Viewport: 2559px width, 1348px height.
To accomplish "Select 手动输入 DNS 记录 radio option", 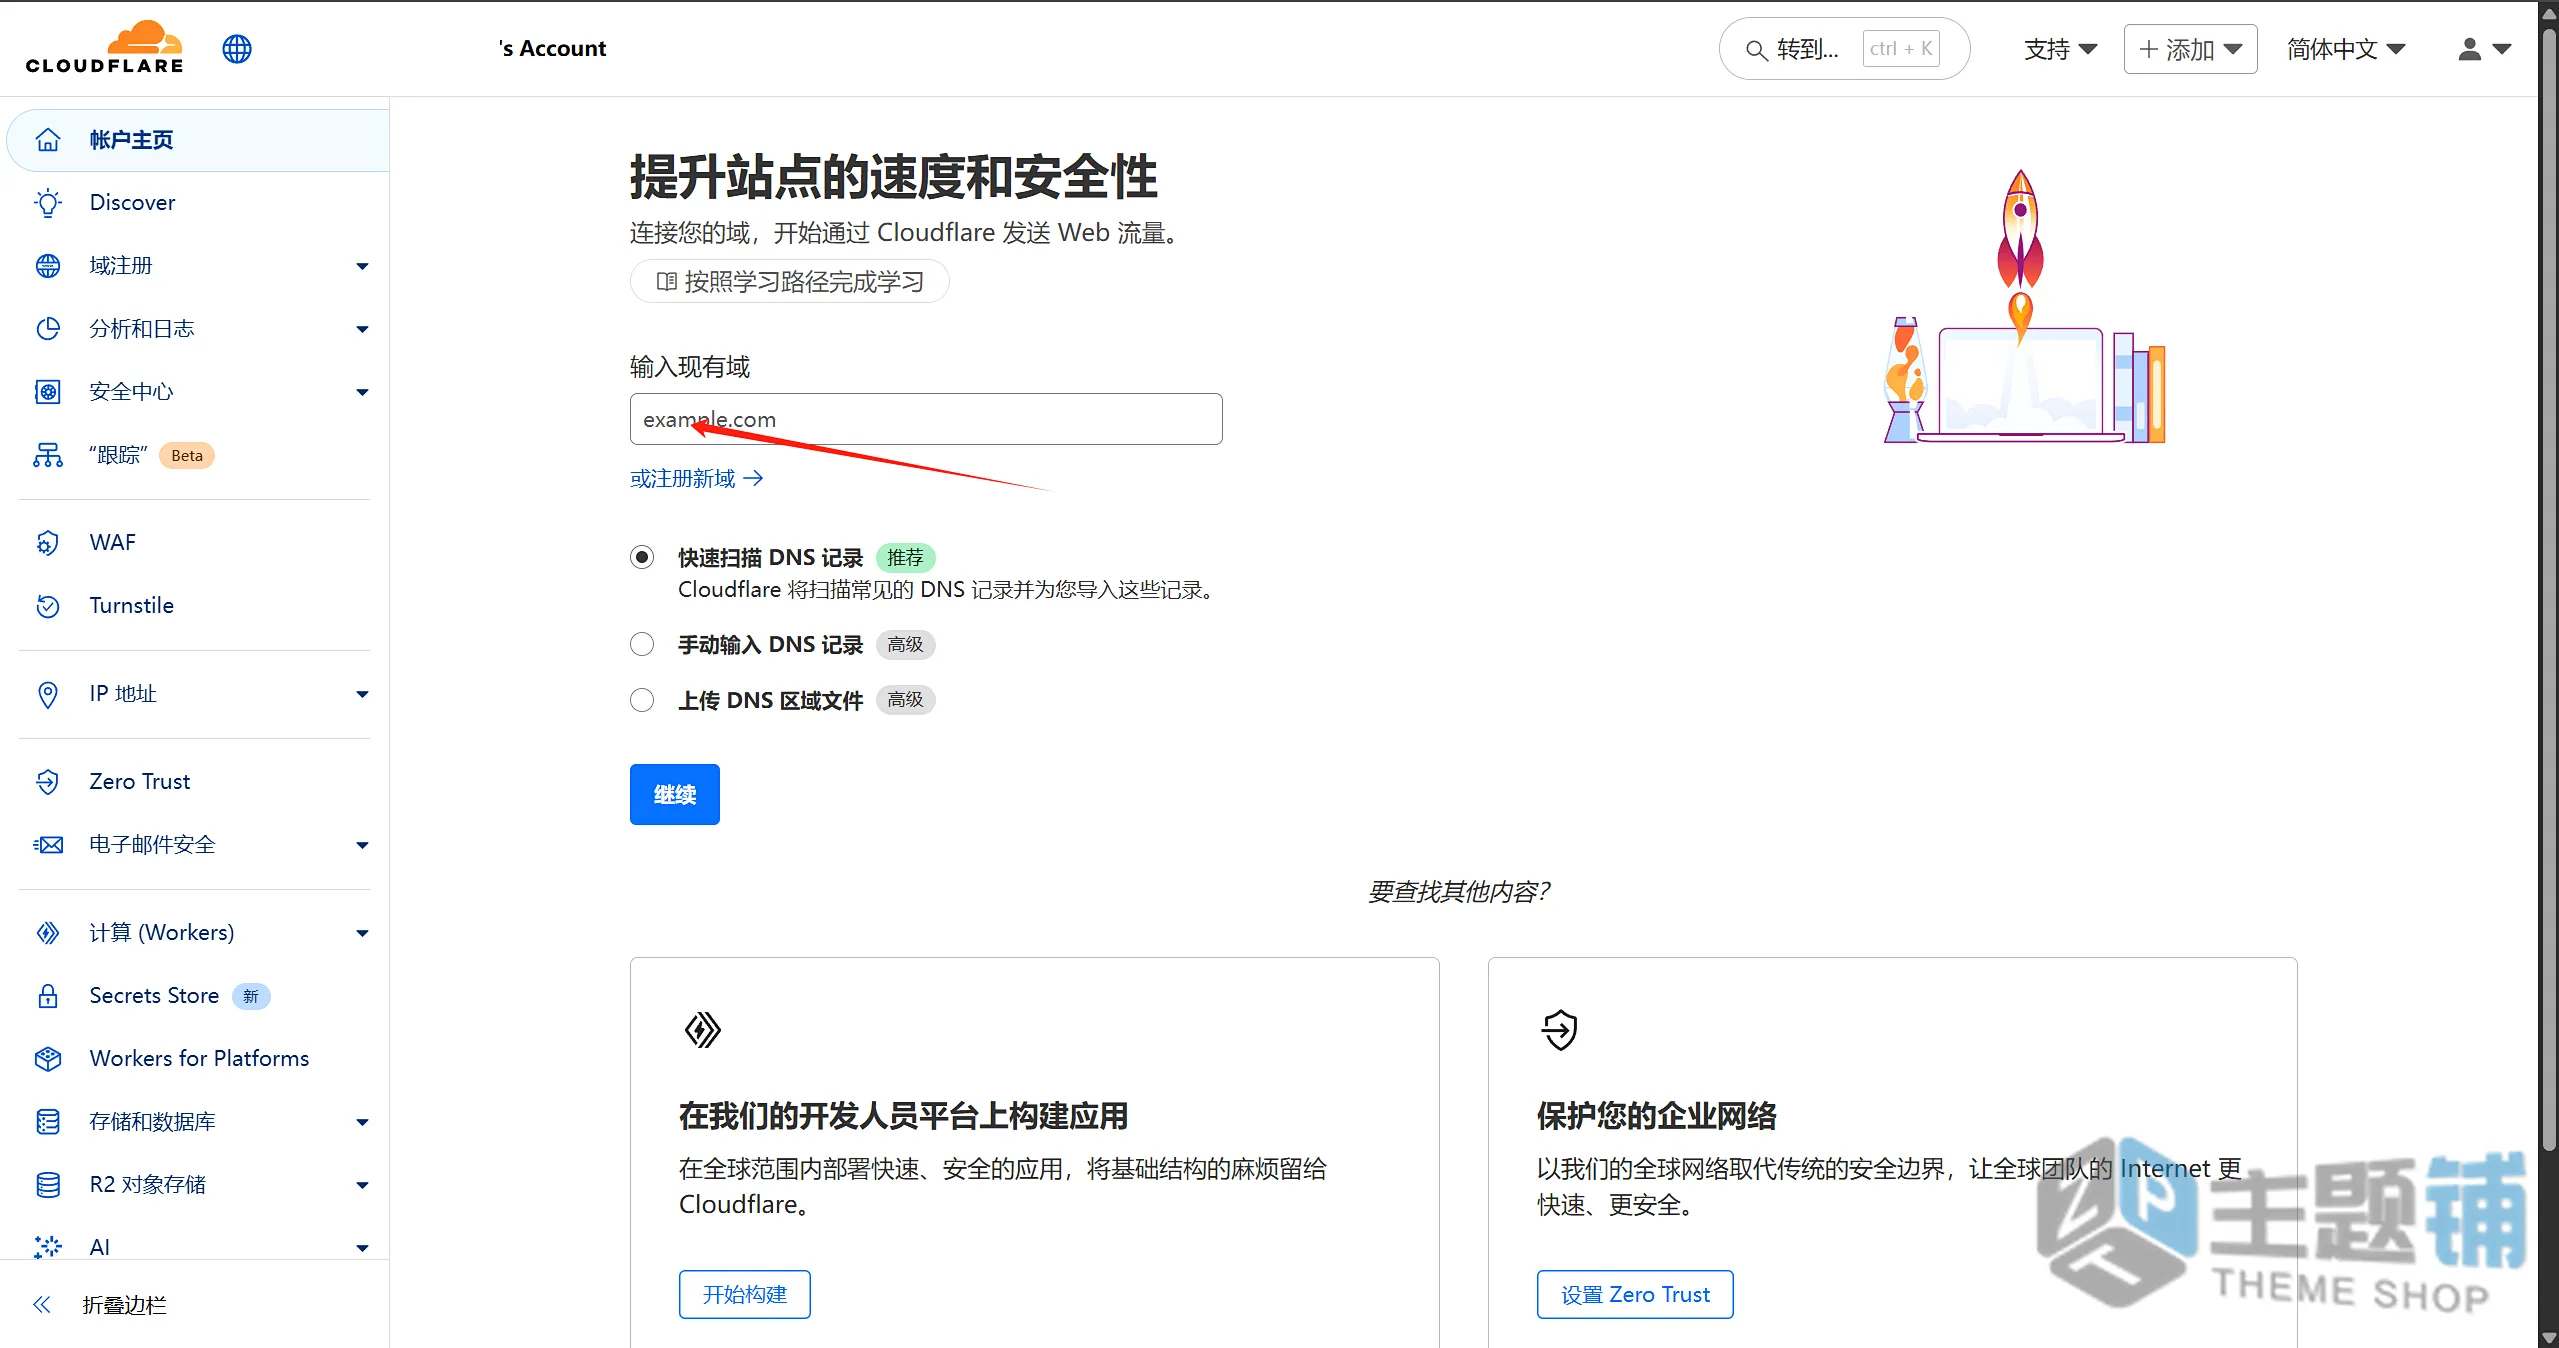I will pos(642,644).
